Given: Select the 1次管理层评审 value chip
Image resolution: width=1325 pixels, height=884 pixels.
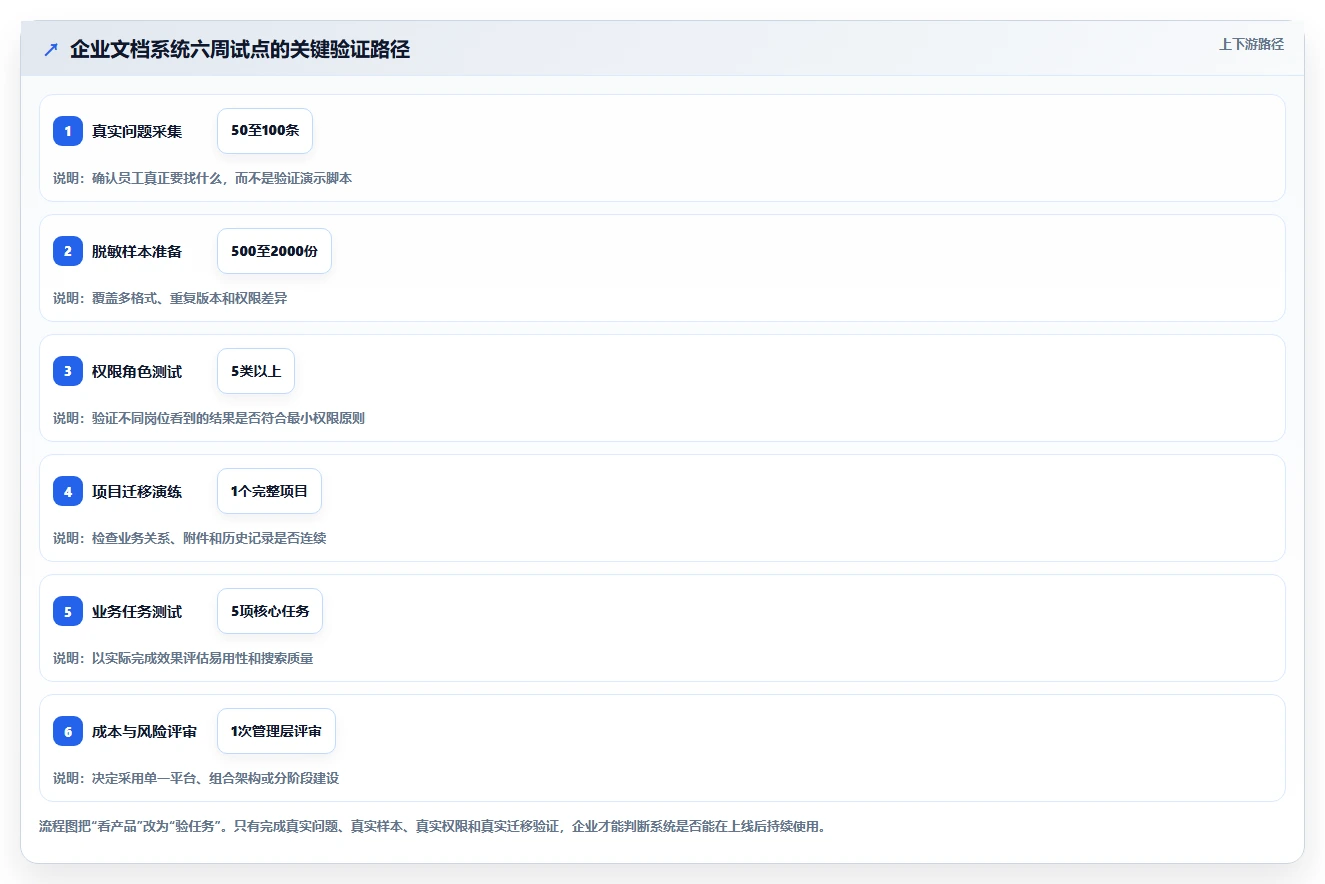Looking at the screenshot, I should tap(276, 731).
